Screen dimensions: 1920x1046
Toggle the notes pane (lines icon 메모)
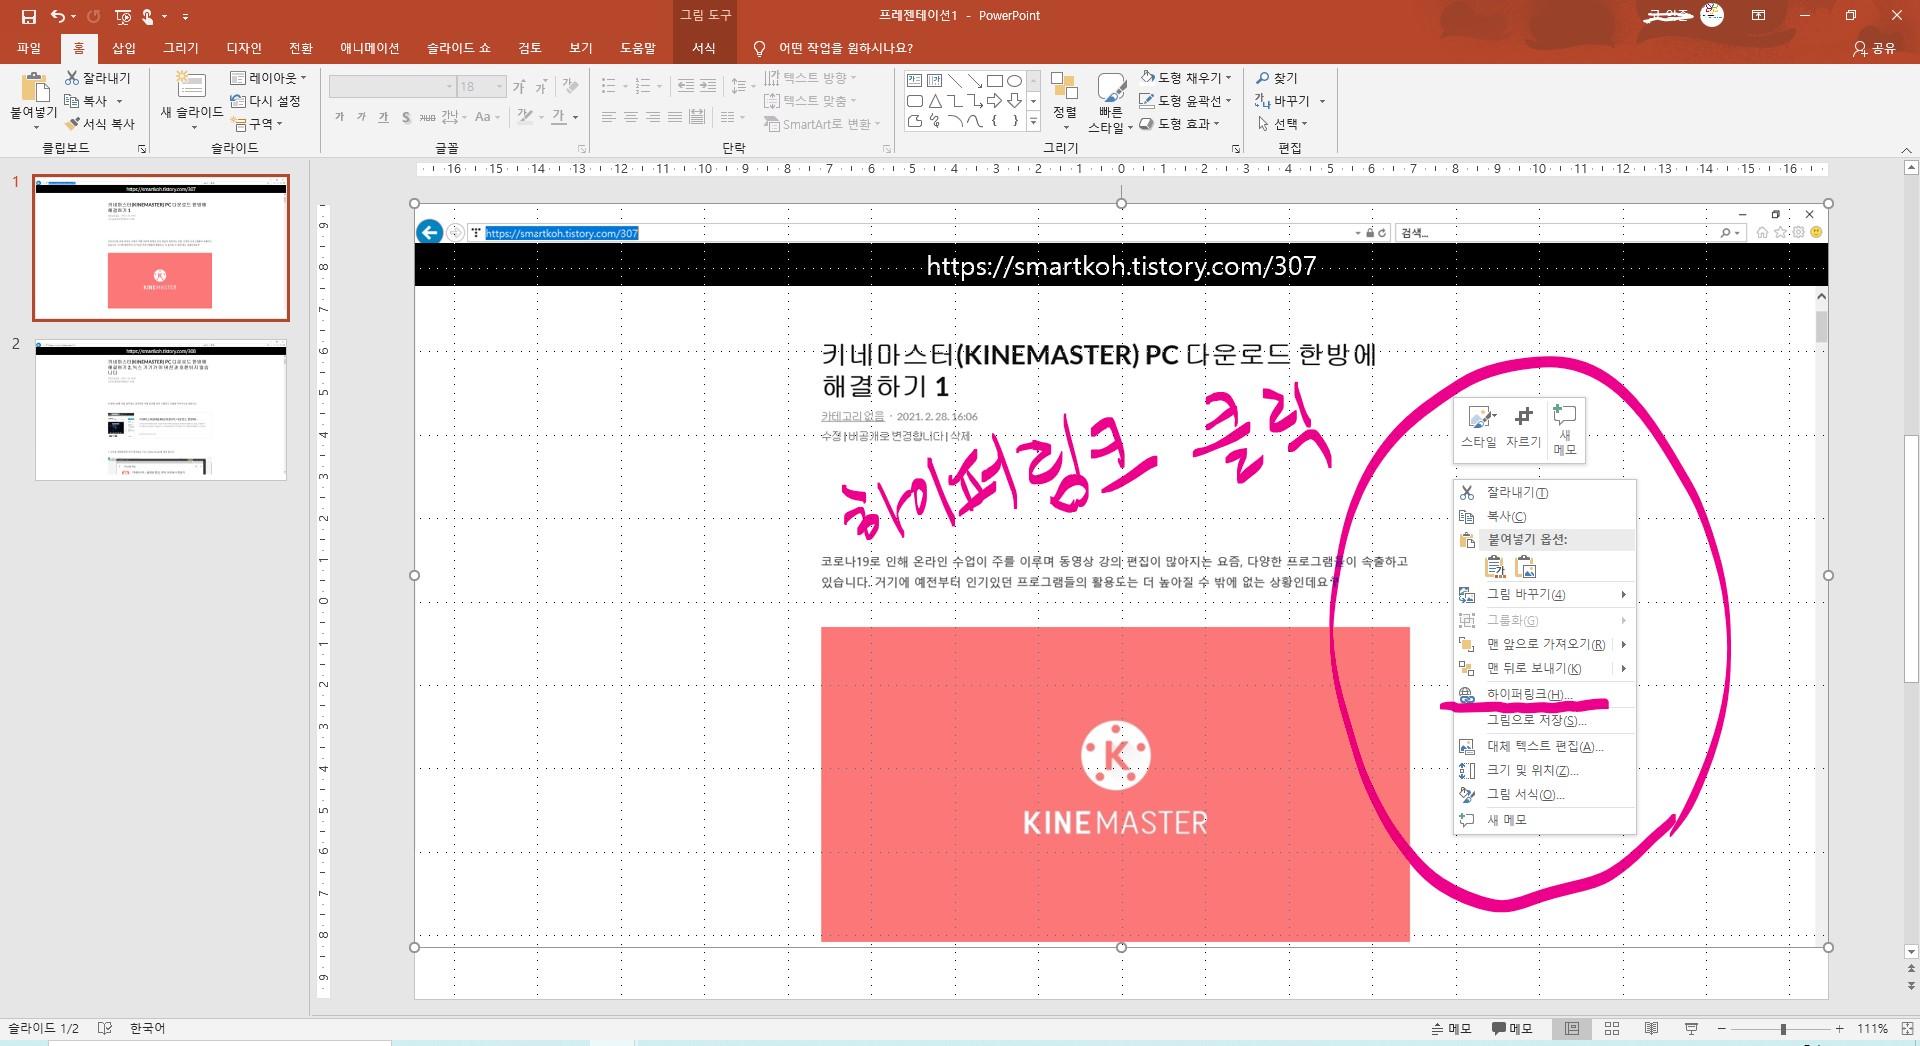coord(1450,1029)
